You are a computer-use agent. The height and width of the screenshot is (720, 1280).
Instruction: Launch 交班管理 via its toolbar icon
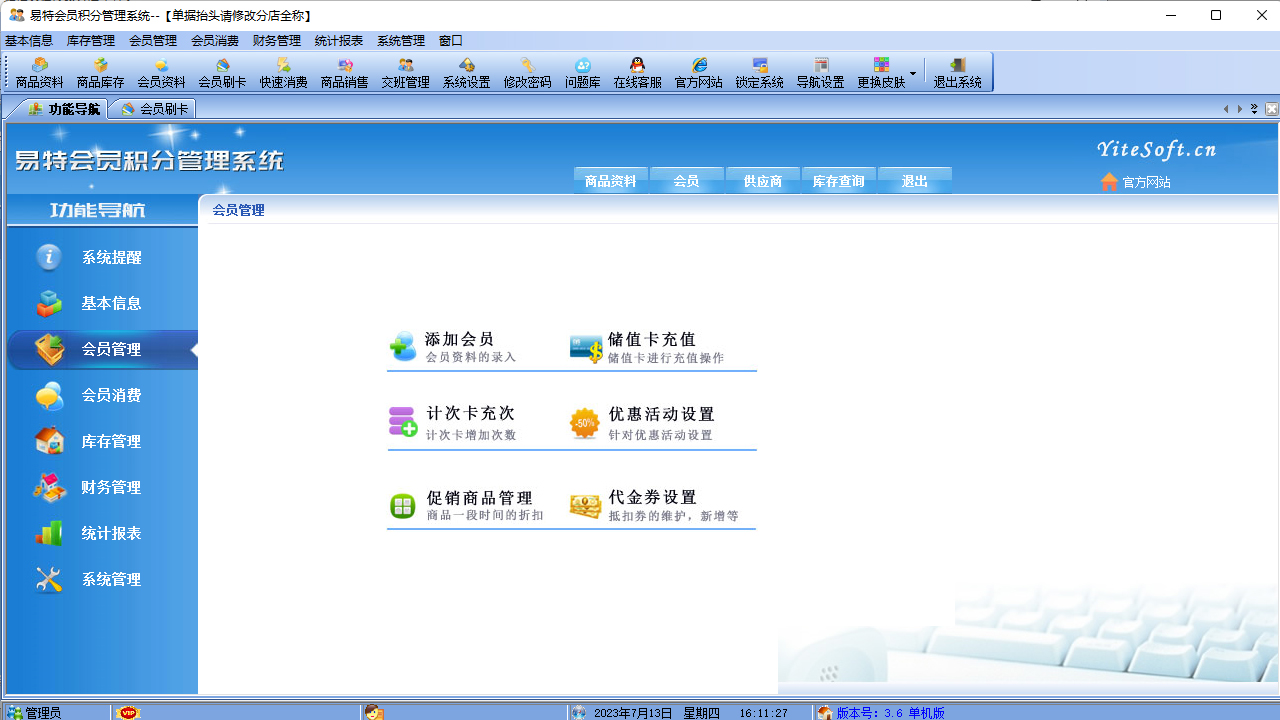(405, 72)
